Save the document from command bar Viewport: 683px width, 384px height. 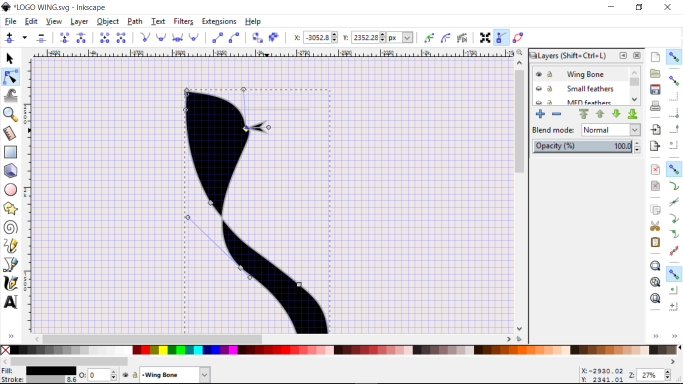(655, 90)
